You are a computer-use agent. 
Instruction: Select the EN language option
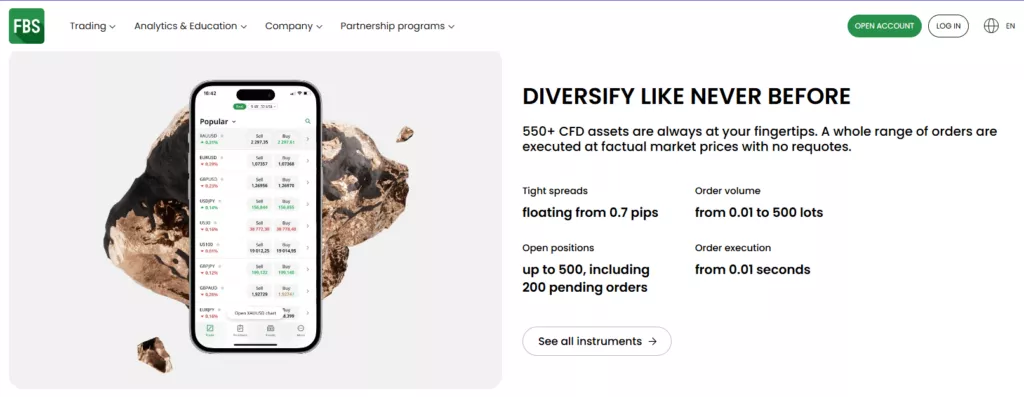coord(1010,26)
